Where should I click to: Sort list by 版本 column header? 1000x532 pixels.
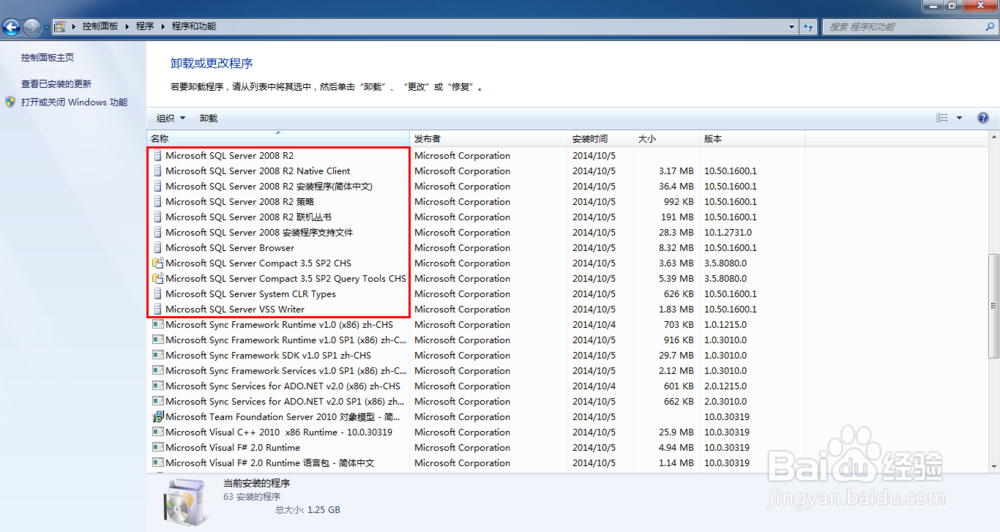click(752, 138)
